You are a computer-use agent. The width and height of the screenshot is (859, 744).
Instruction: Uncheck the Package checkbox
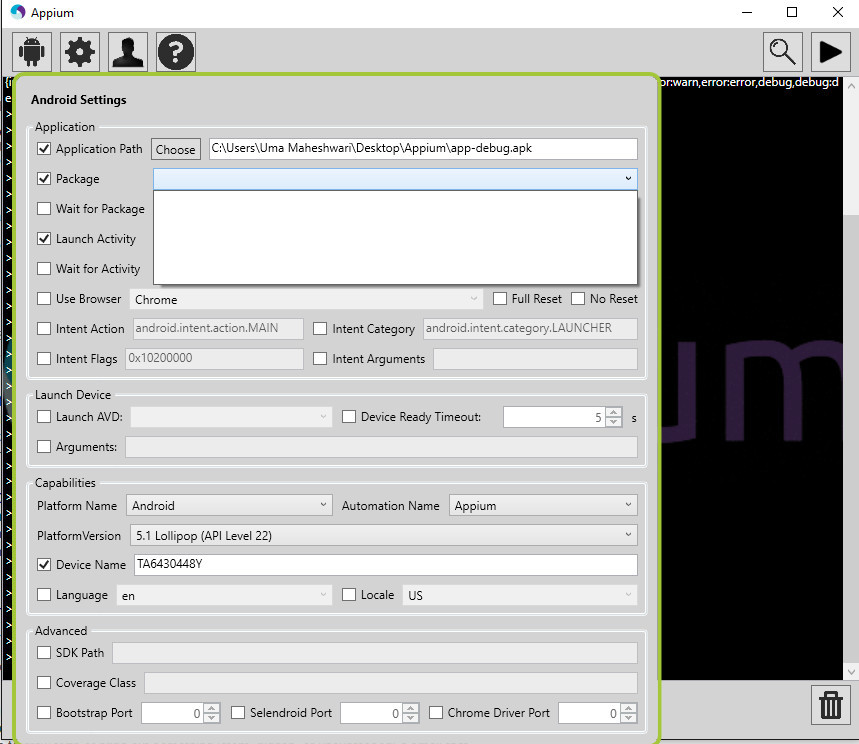click(44, 179)
